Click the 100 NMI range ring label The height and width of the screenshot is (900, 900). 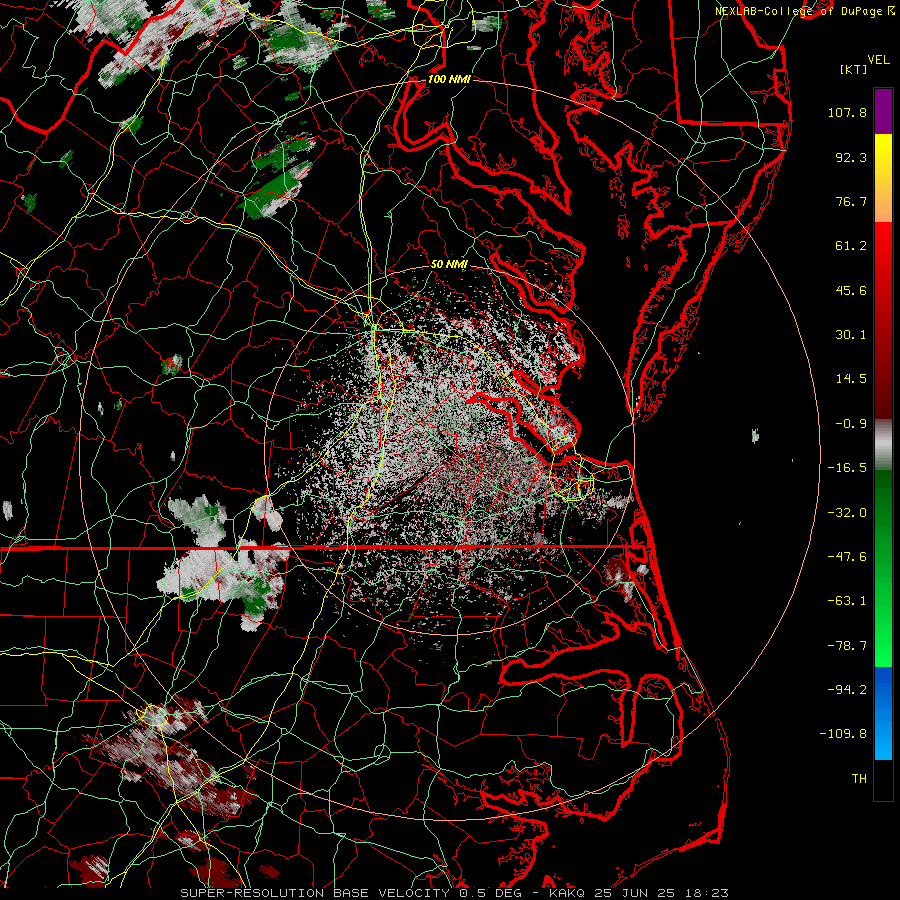click(x=449, y=79)
